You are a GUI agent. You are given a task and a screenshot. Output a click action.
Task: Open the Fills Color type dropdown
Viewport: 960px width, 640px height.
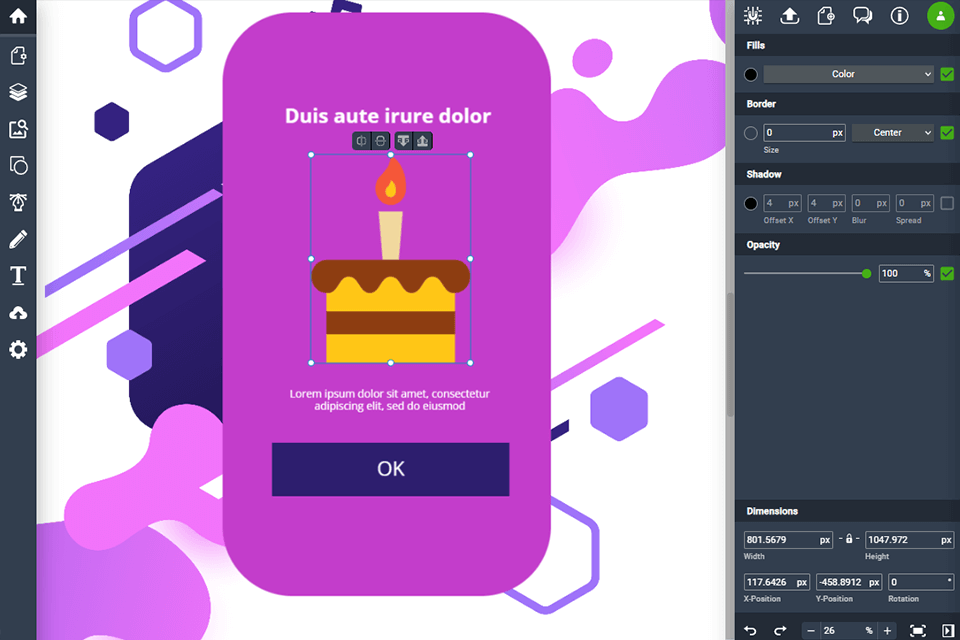(849, 74)
